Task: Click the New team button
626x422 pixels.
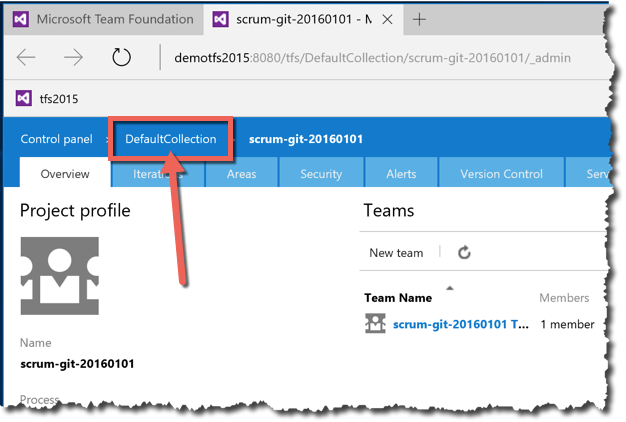Action: [x=396, y=253]
